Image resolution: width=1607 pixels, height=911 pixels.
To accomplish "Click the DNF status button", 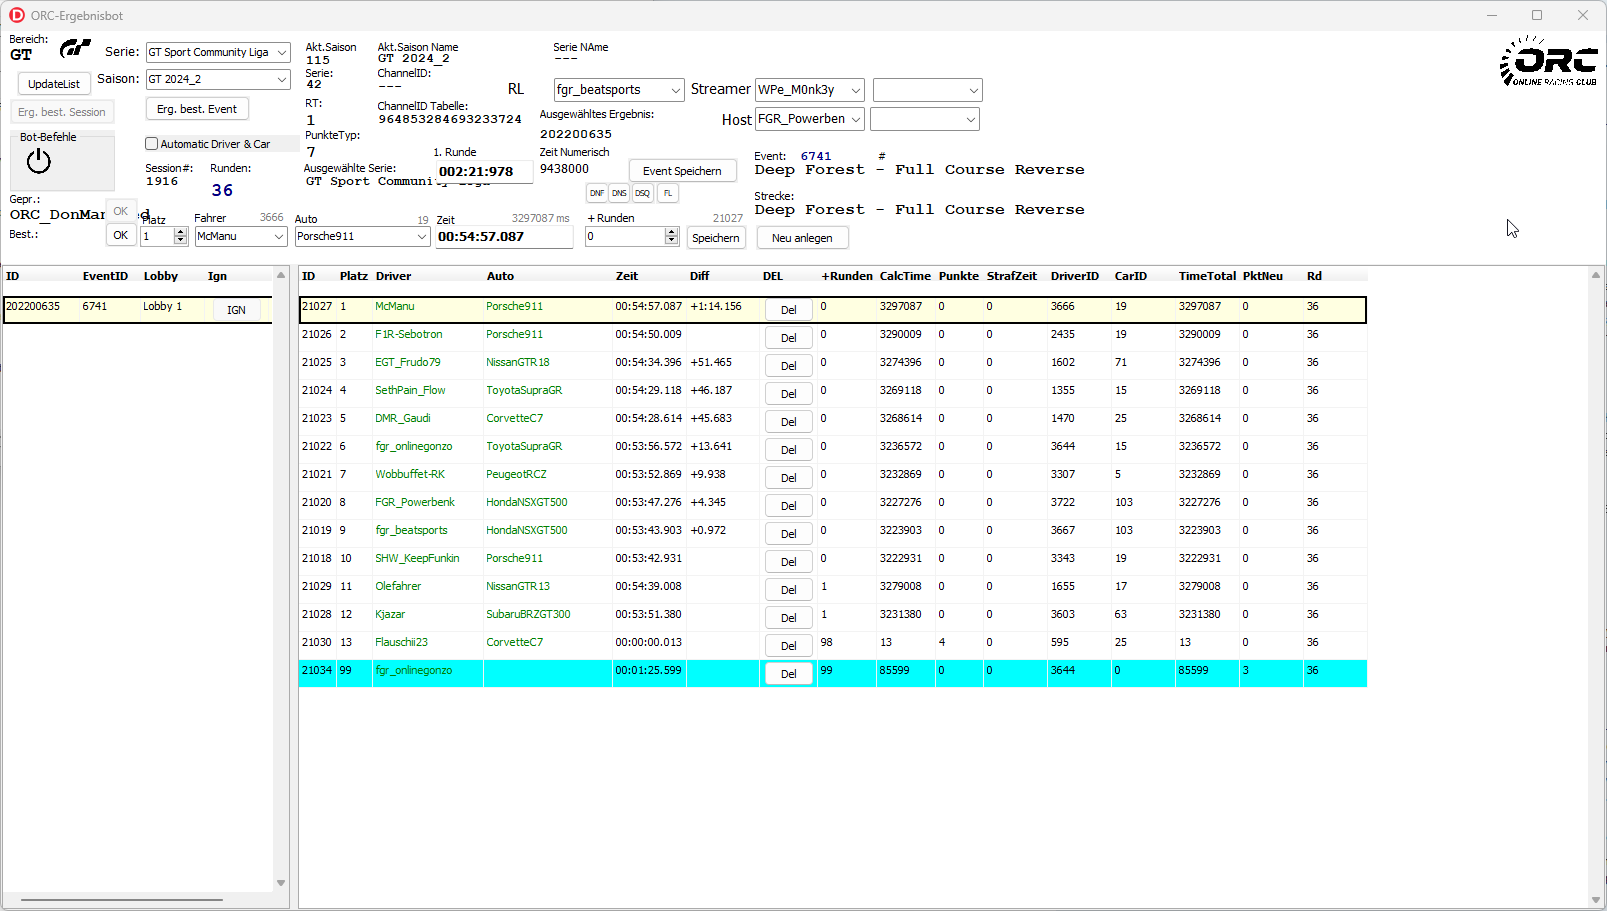I will tap(597, 193).
